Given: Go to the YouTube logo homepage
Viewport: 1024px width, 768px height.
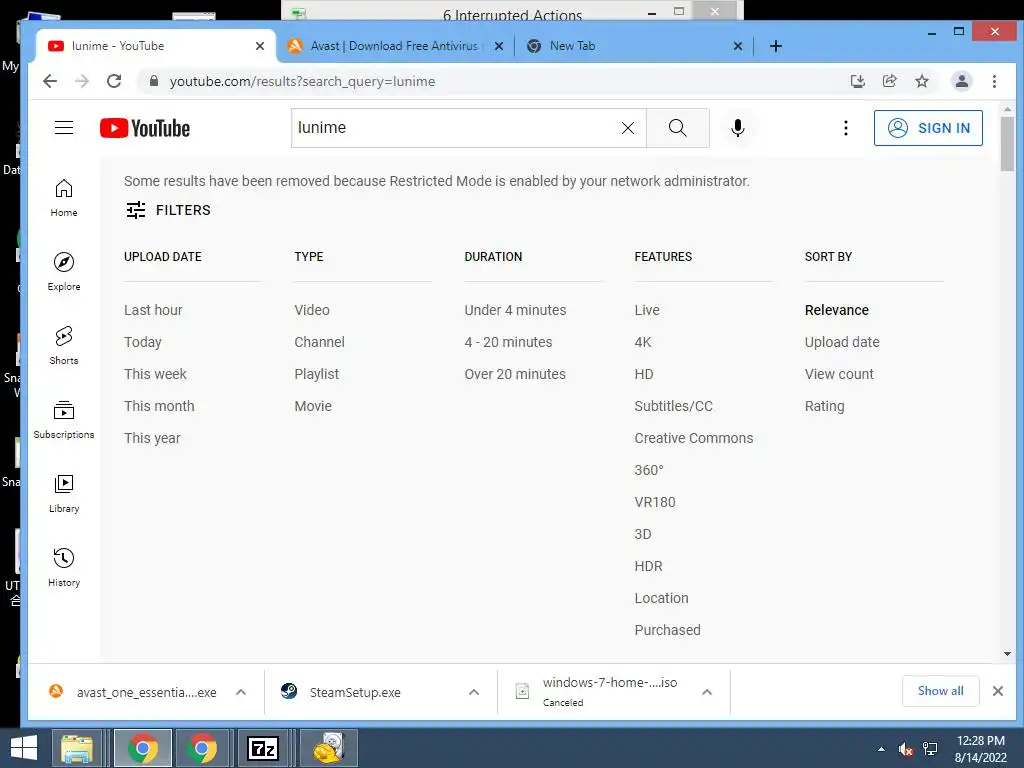Looking at the screenshot, I should tap(145, 128).
